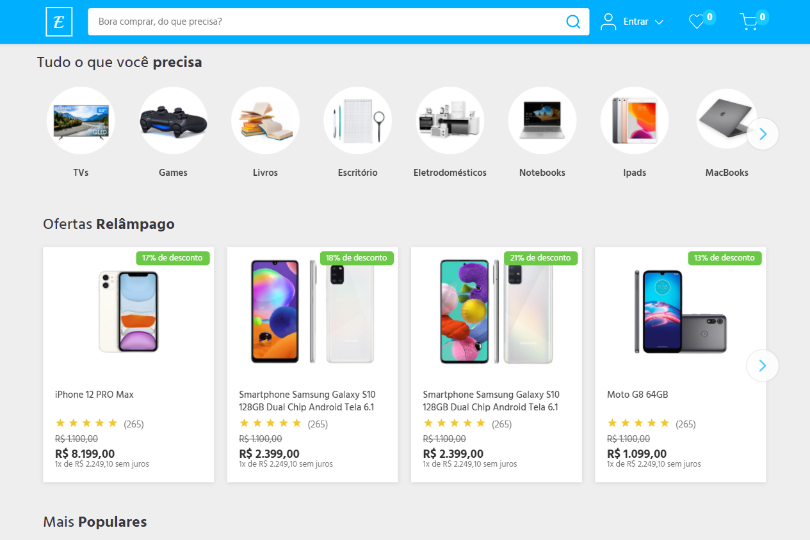Viewport: 810px width, 540px height.
Task: Click the user account icon
Action: pos(608,21)
